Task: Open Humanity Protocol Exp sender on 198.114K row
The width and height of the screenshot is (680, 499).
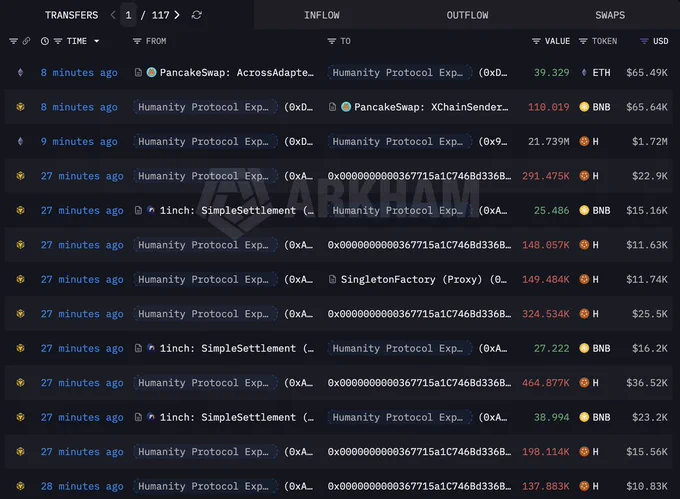Action: pyautogui.click(x=205, y=451)
